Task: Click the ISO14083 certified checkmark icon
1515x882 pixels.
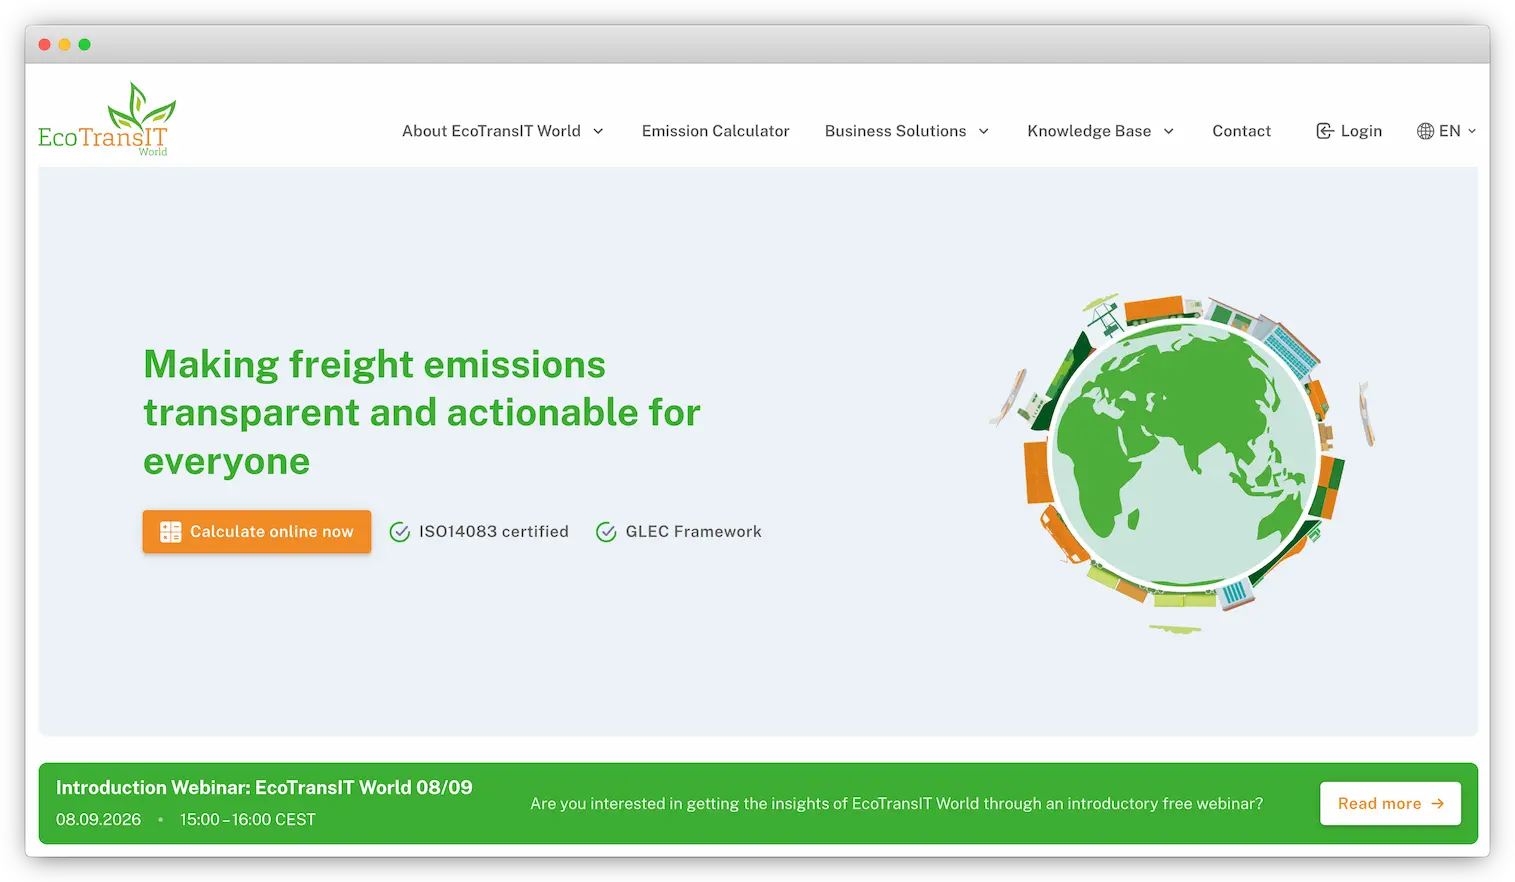Action: [x=400, y=532]
